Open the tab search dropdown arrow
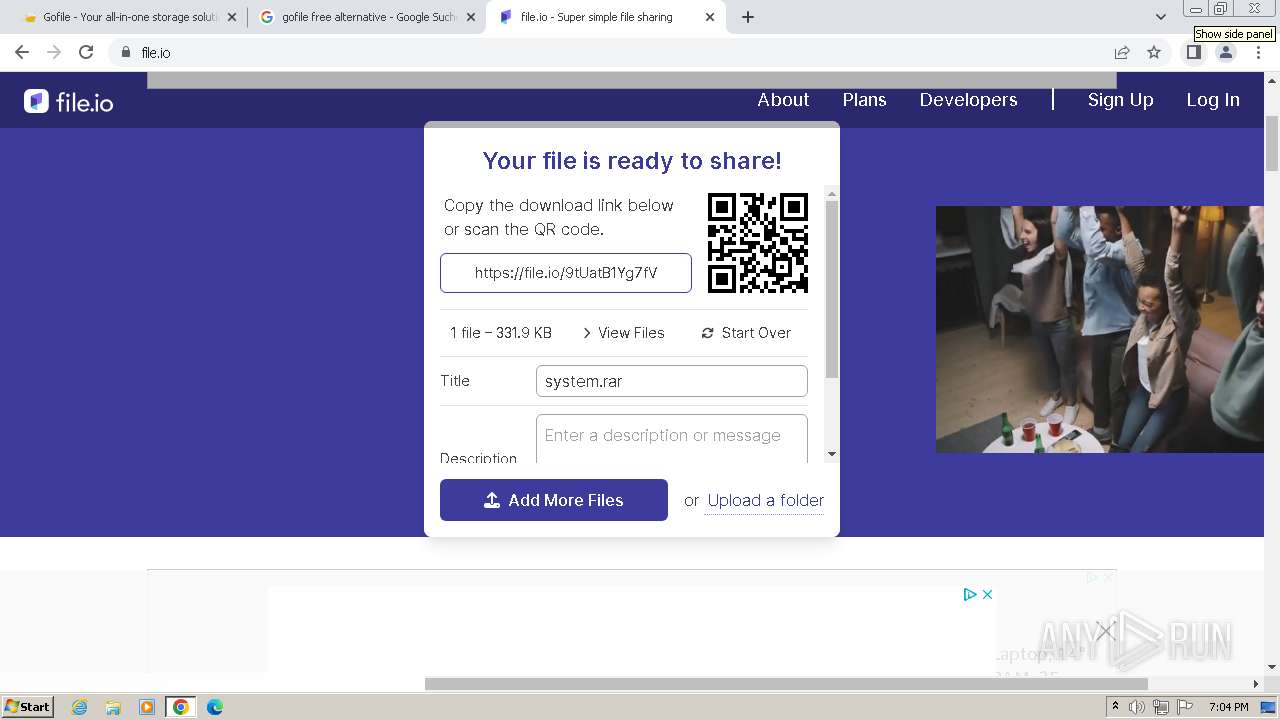 point(1160,17)
